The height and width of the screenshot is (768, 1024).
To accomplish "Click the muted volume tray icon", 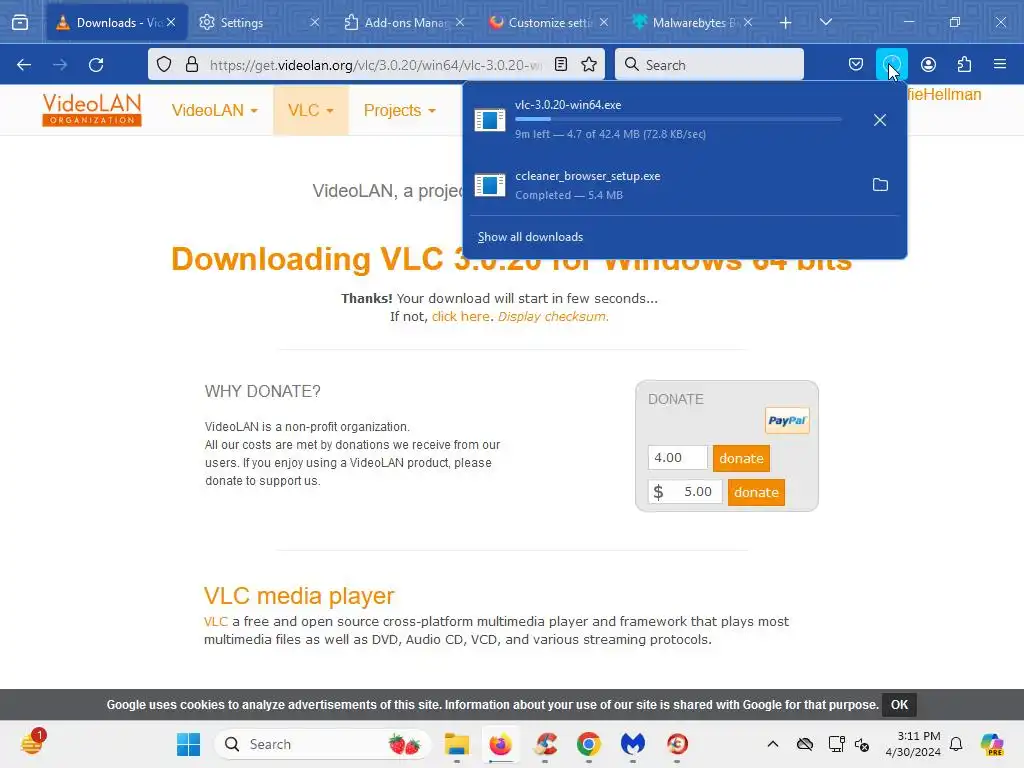I will pyautogui.click(x=862, y=744).
